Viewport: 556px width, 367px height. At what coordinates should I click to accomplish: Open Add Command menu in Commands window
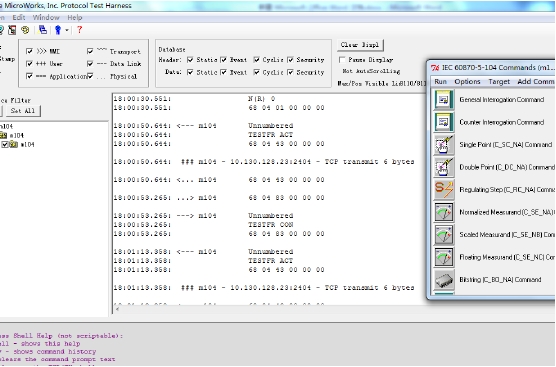(536, 82)
